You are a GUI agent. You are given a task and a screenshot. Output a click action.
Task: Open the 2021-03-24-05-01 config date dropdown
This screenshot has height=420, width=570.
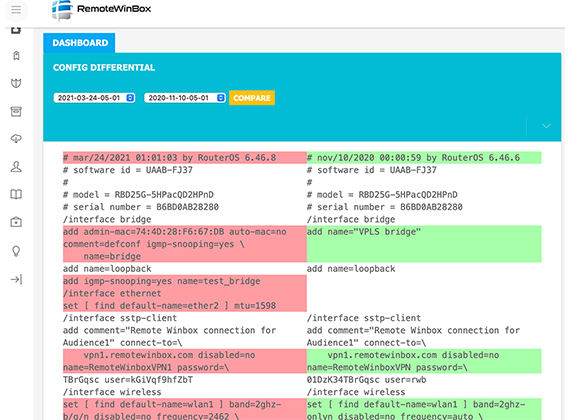click(x=95, y=98)
